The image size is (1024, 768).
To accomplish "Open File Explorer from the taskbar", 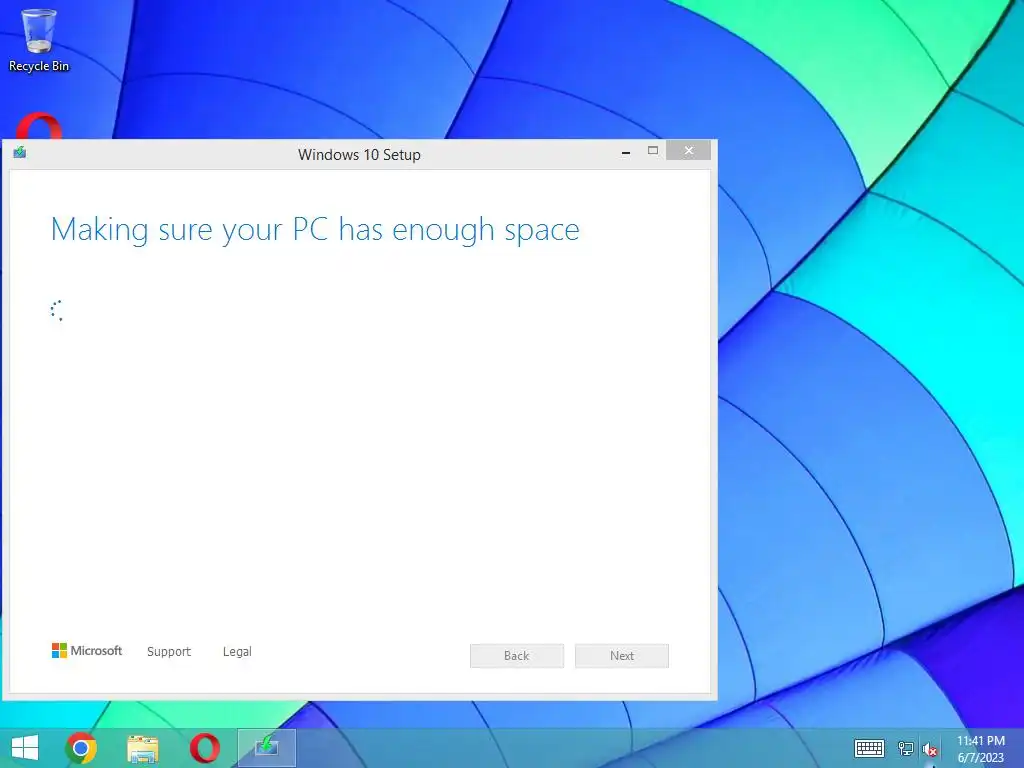I will [x=143, y=749].
